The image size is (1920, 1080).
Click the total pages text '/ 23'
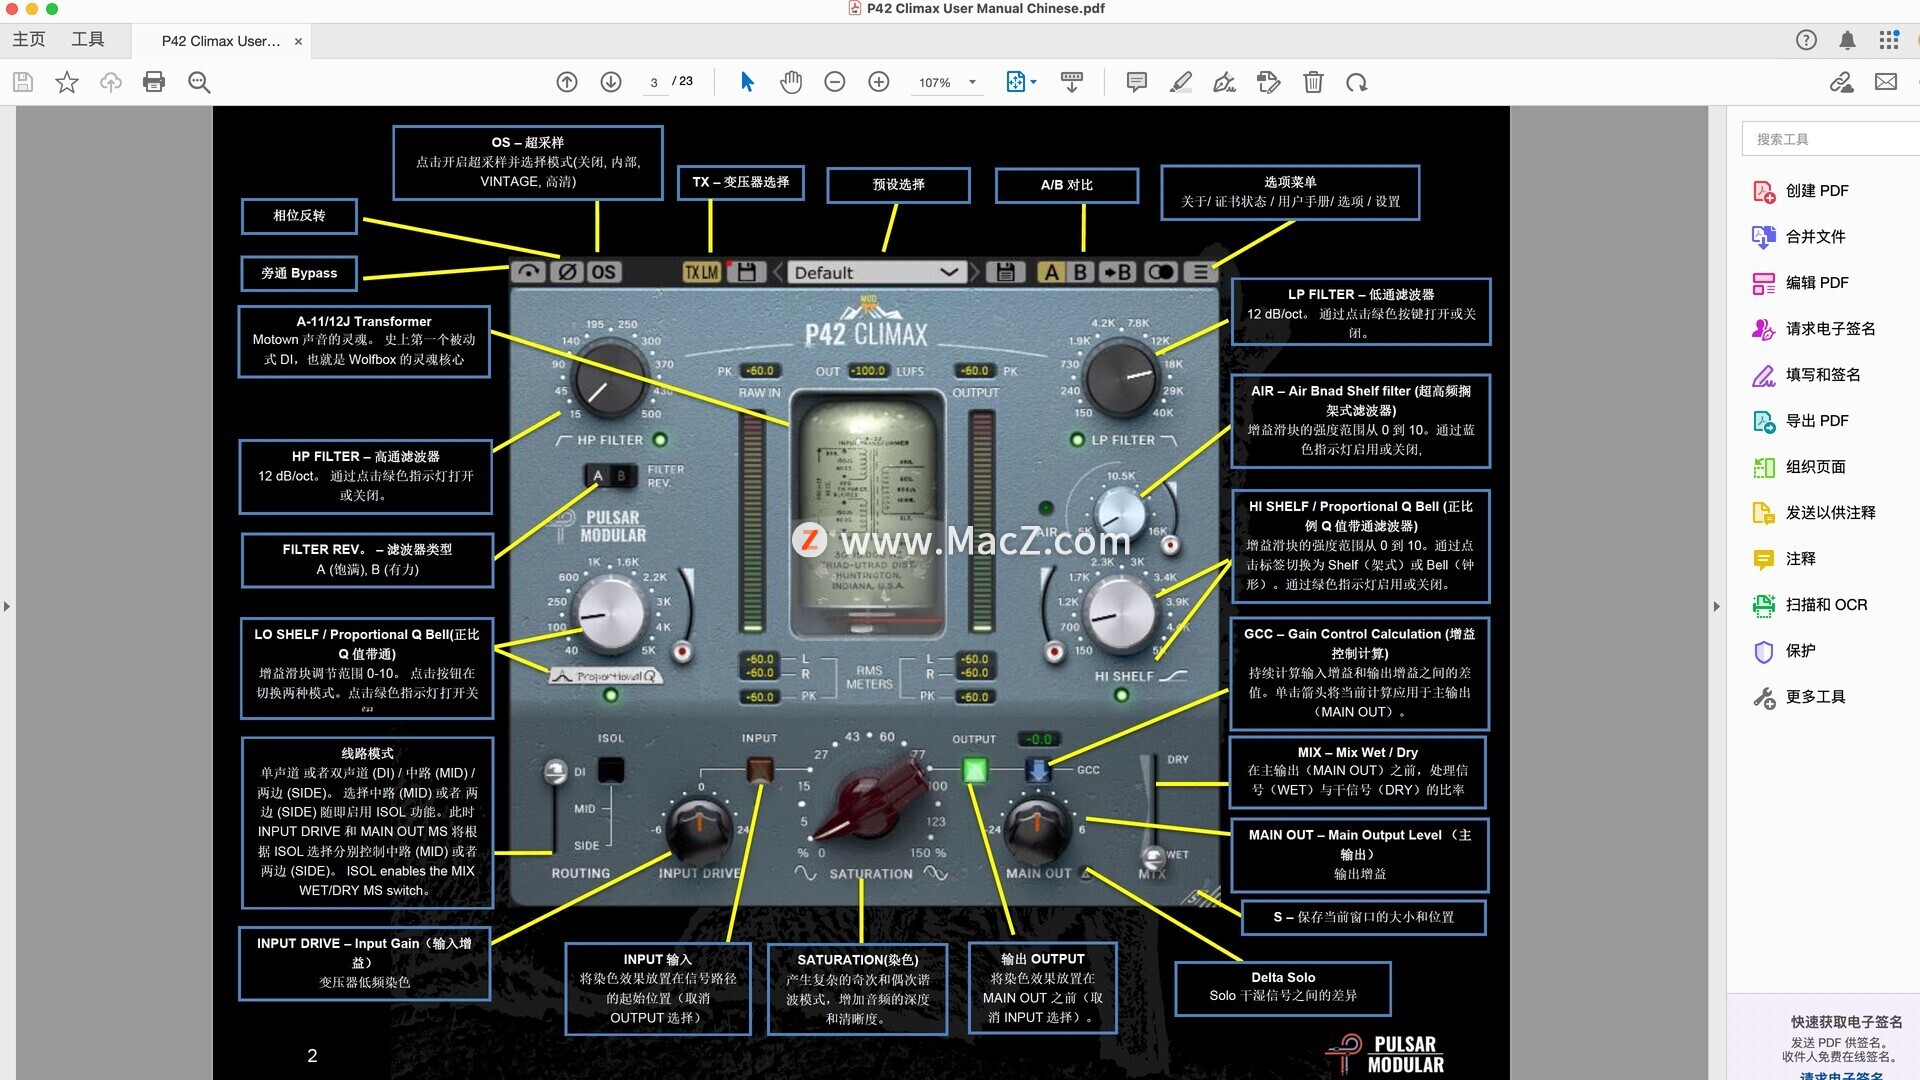pyautogui.click(x=683, y=81)
